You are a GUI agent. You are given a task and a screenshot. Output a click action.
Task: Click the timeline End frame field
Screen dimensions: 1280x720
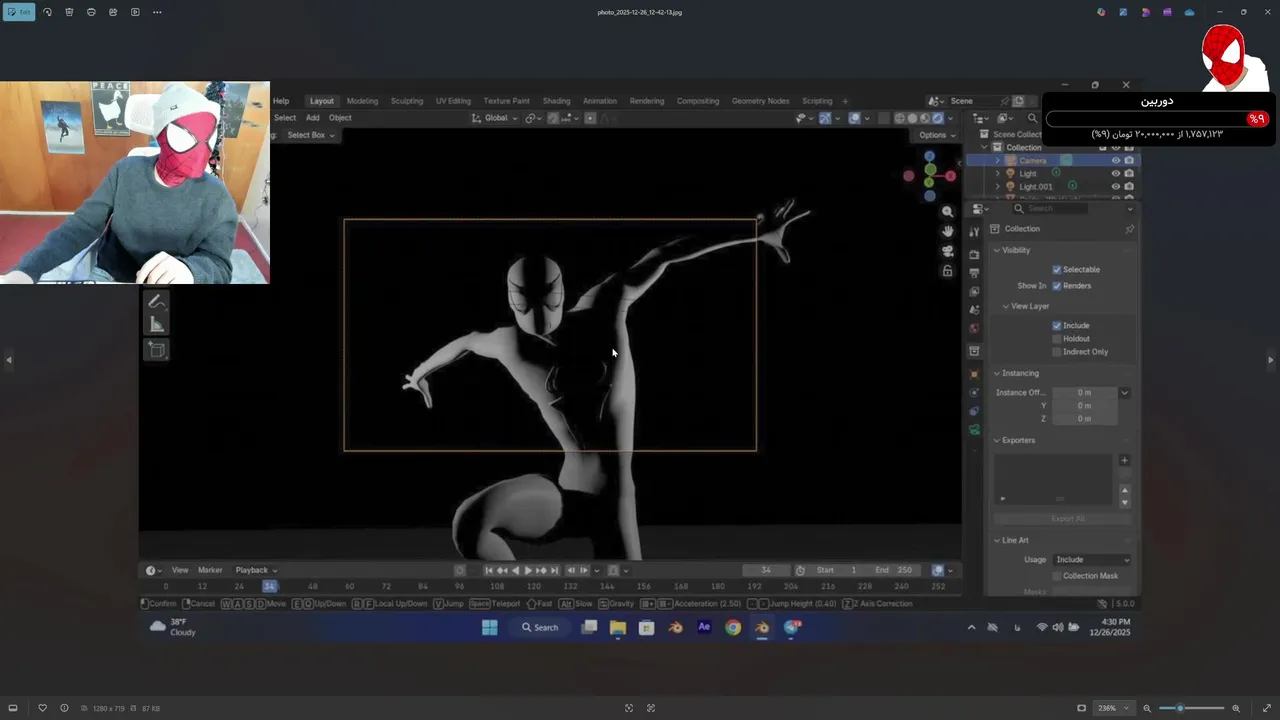[895, 570]
